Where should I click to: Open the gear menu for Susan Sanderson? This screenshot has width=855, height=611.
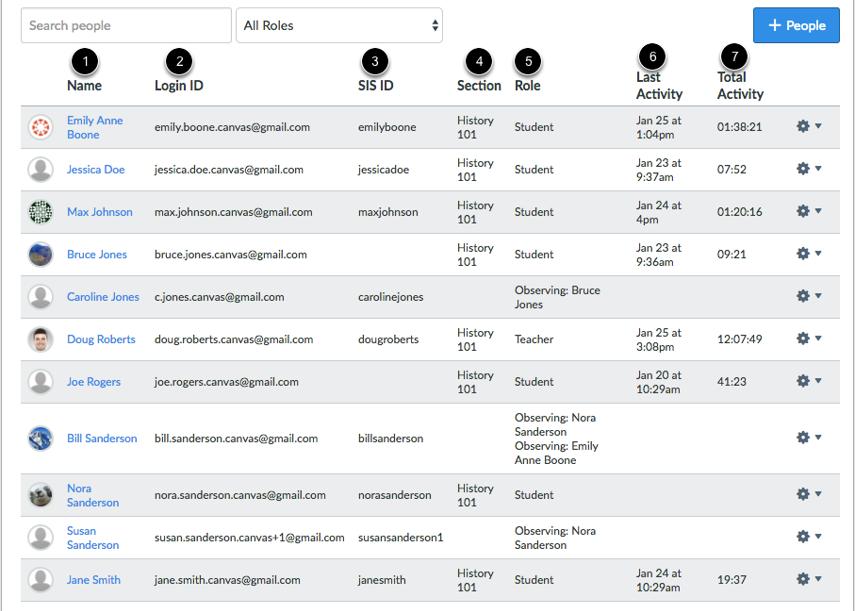pyautogui.click(x=809, y=537)
